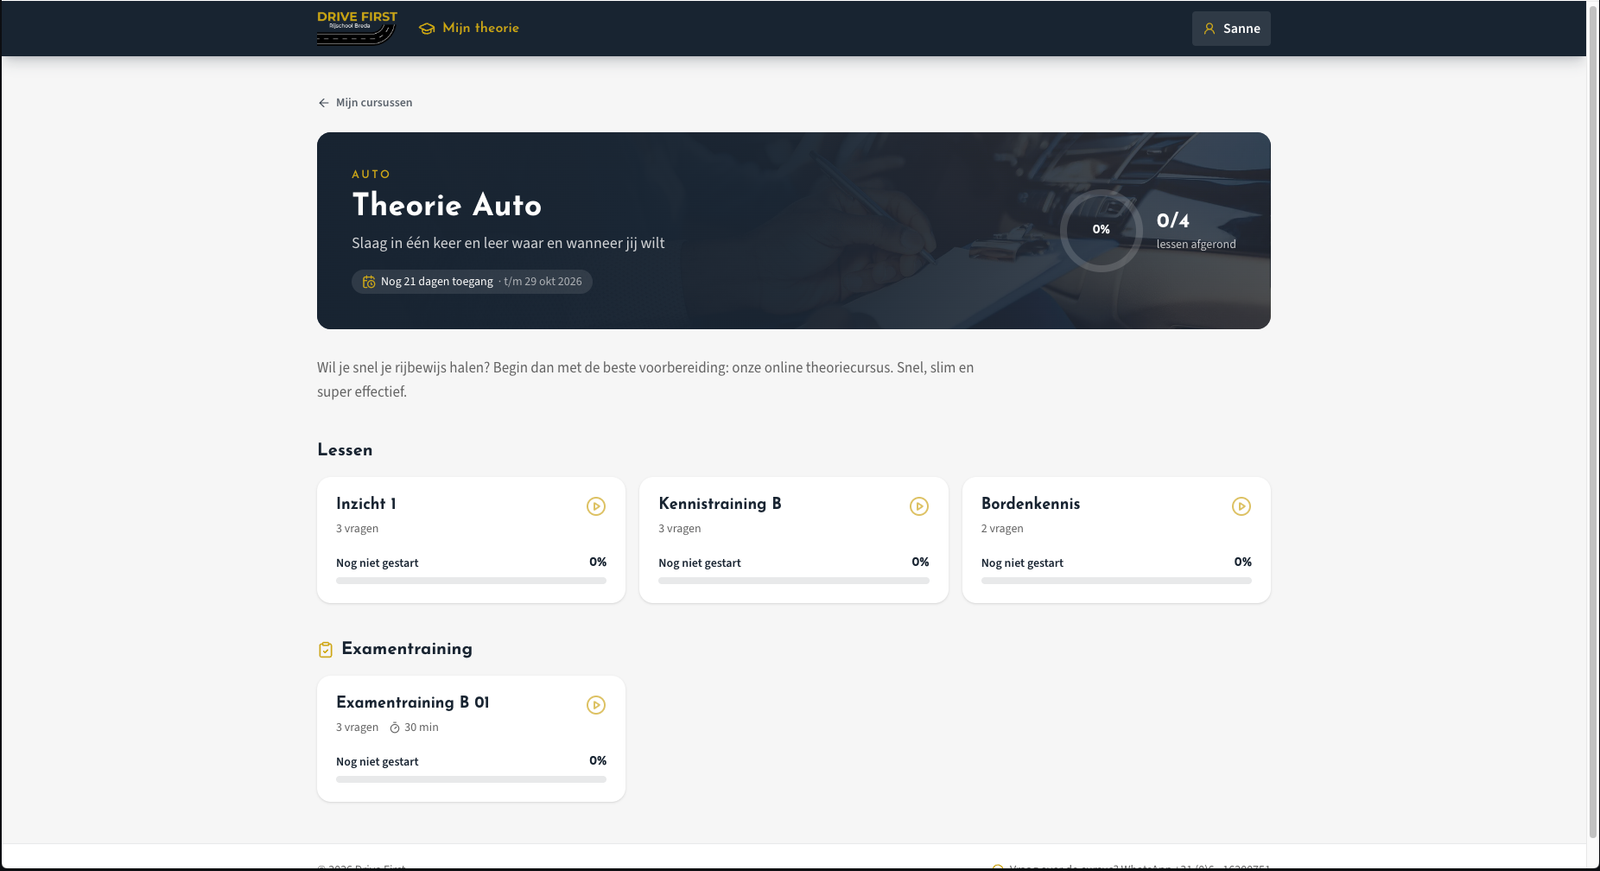The image size is (1600, 871).
Task: Open the Sanne user account button
Action: [1231, 28]
